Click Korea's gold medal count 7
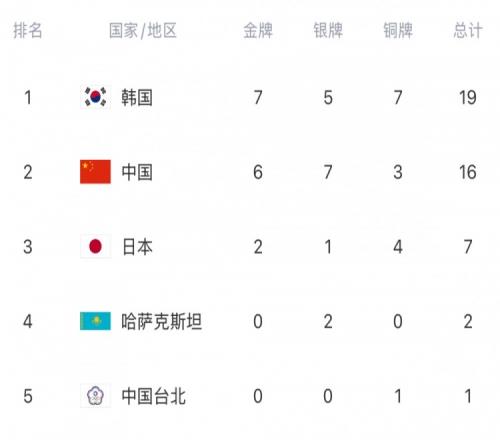 258,98
